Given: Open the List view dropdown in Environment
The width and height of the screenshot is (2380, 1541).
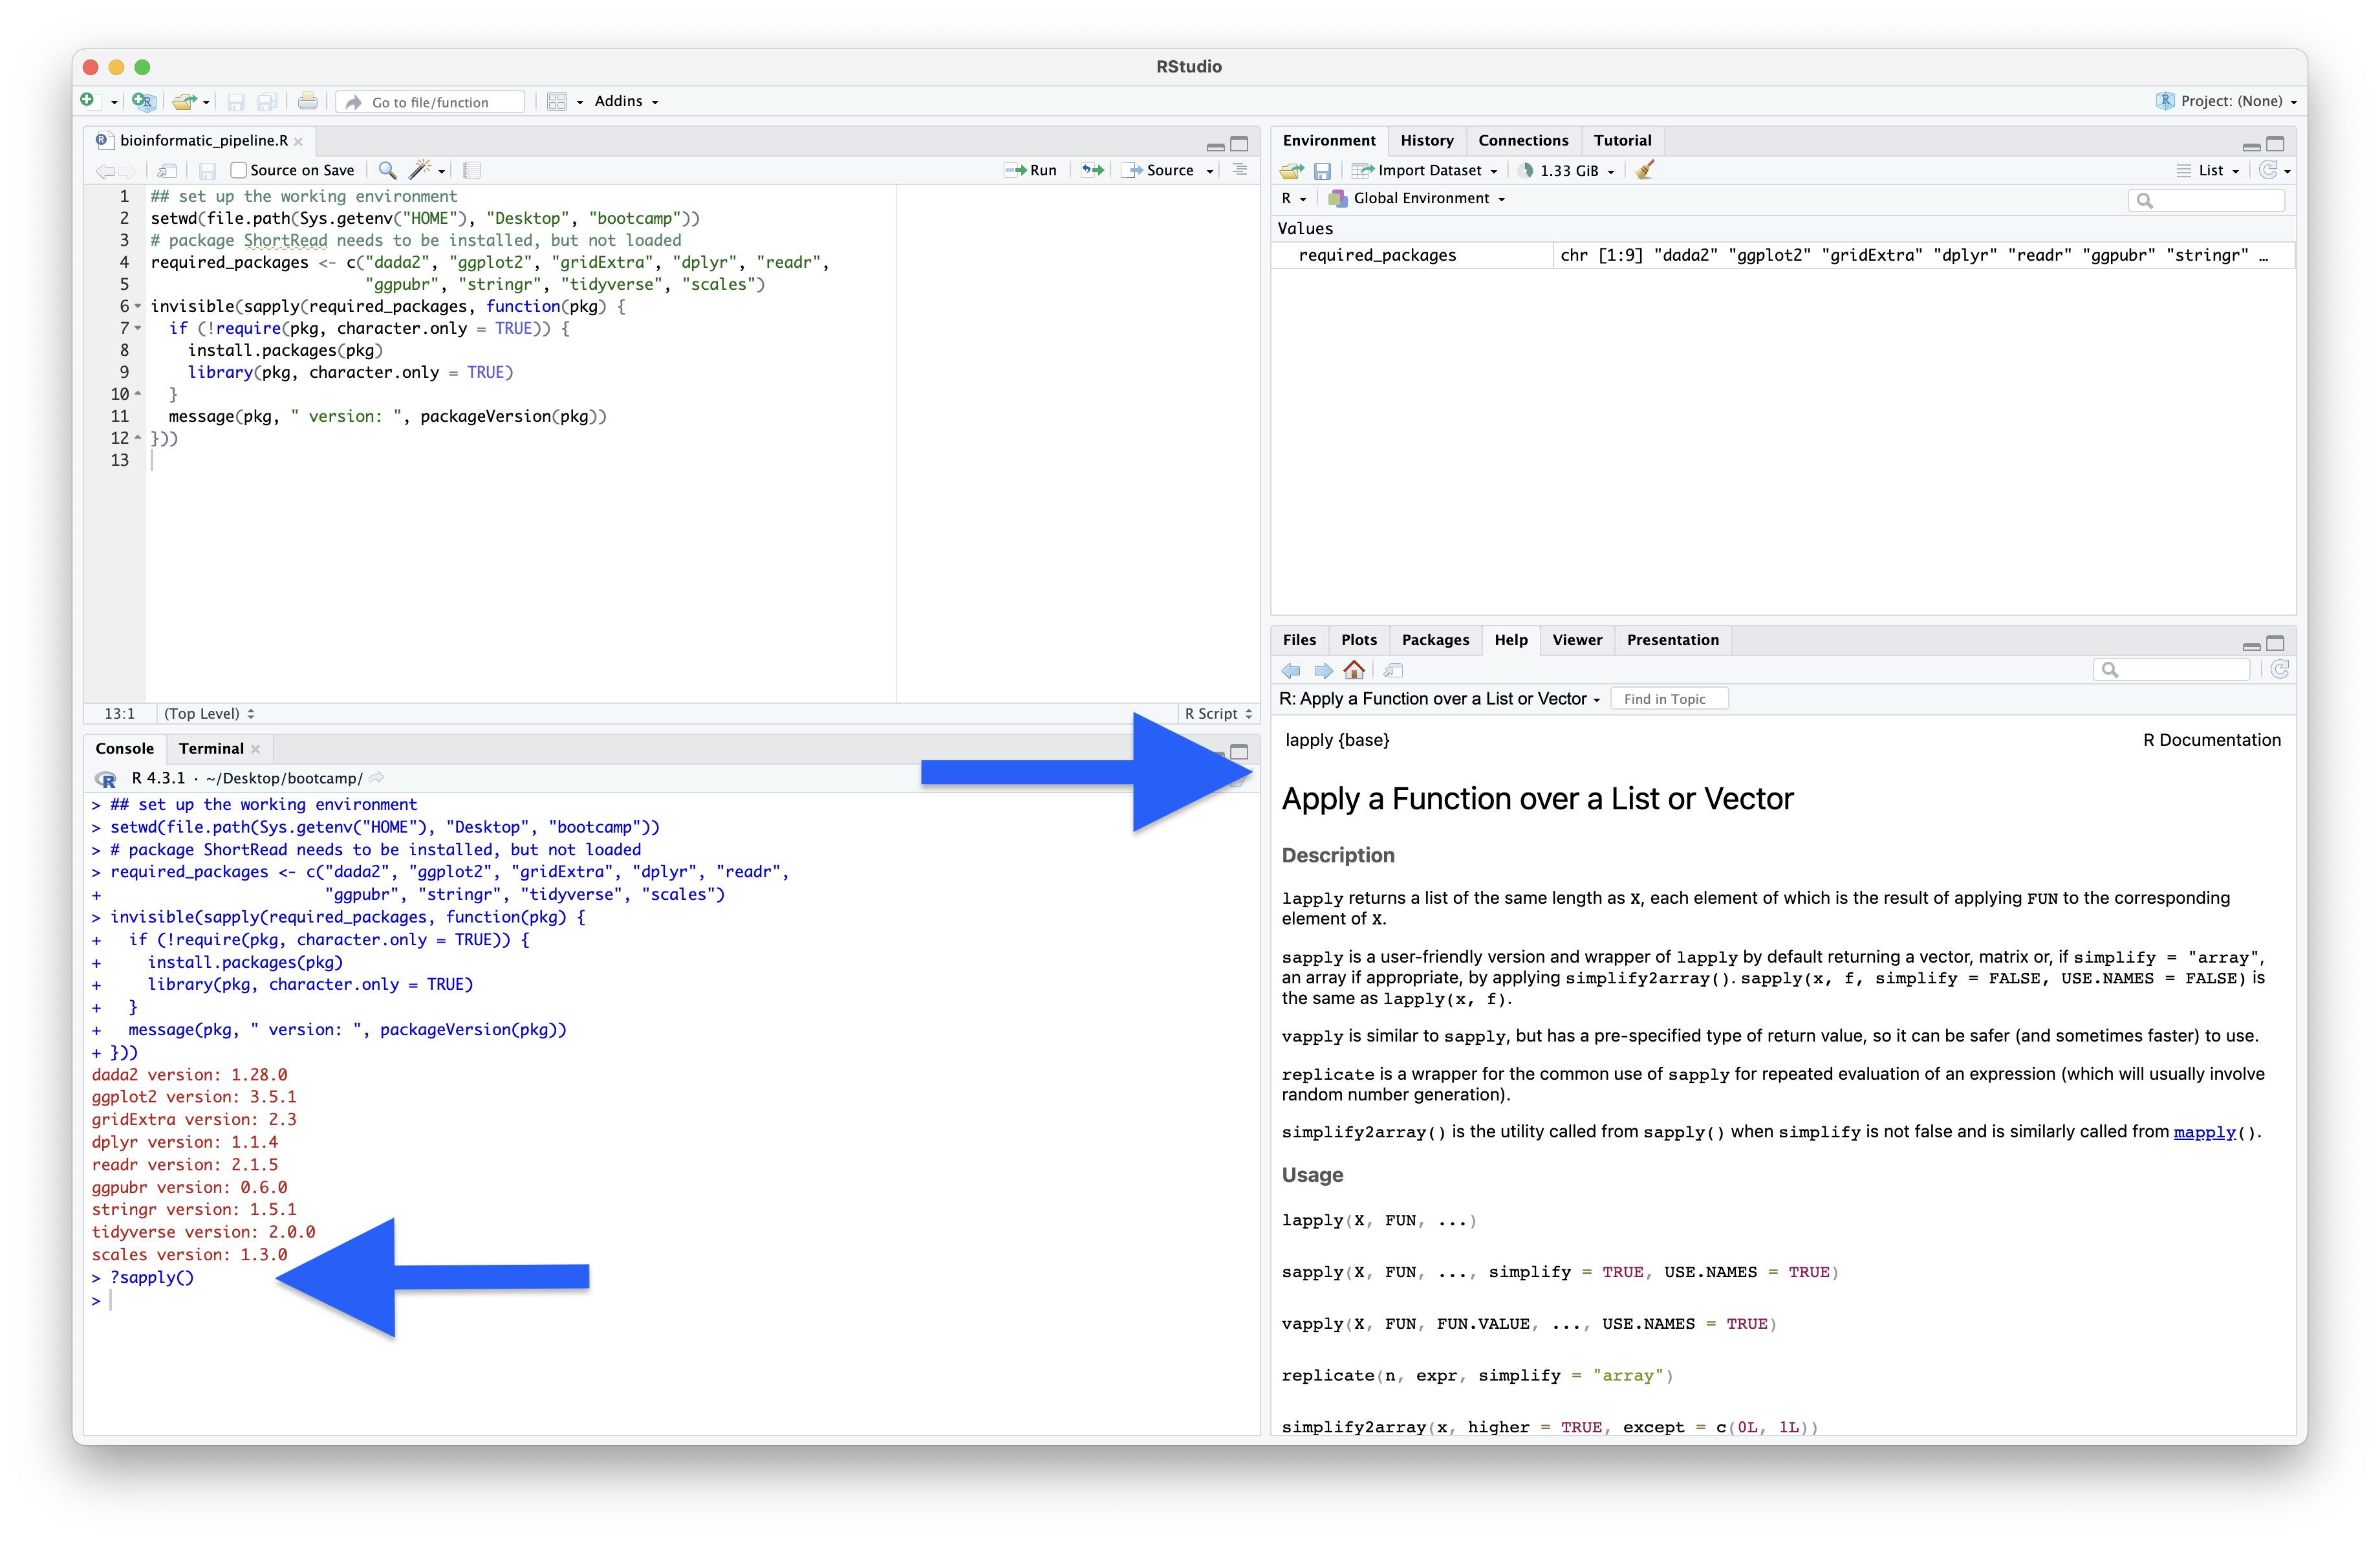Looking at the screenshot, I should tap(2208, 170).
